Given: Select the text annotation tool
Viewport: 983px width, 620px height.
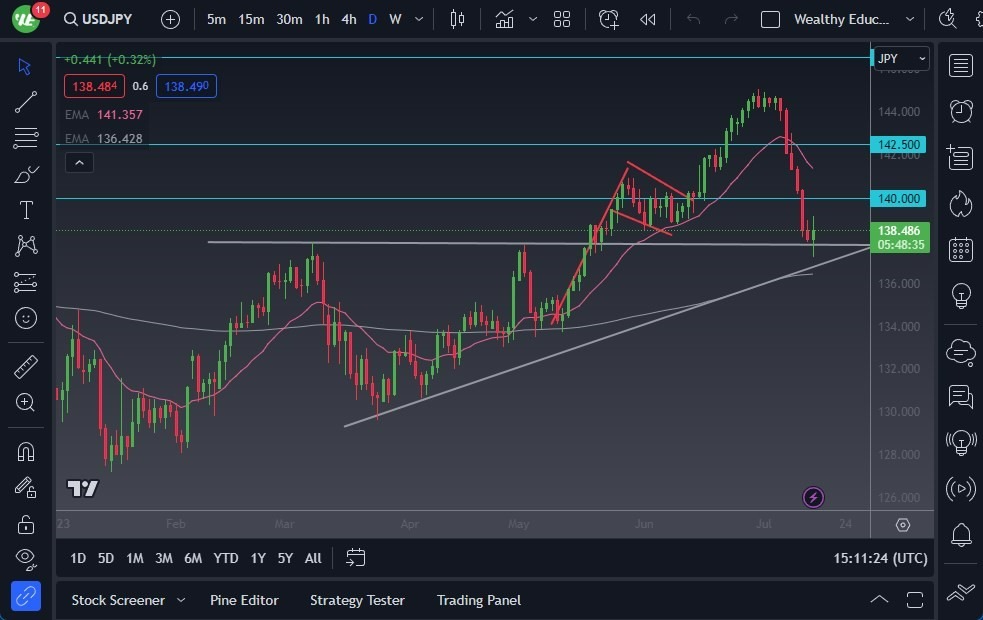Looking at the screenshot, I should tap(26, 210).
